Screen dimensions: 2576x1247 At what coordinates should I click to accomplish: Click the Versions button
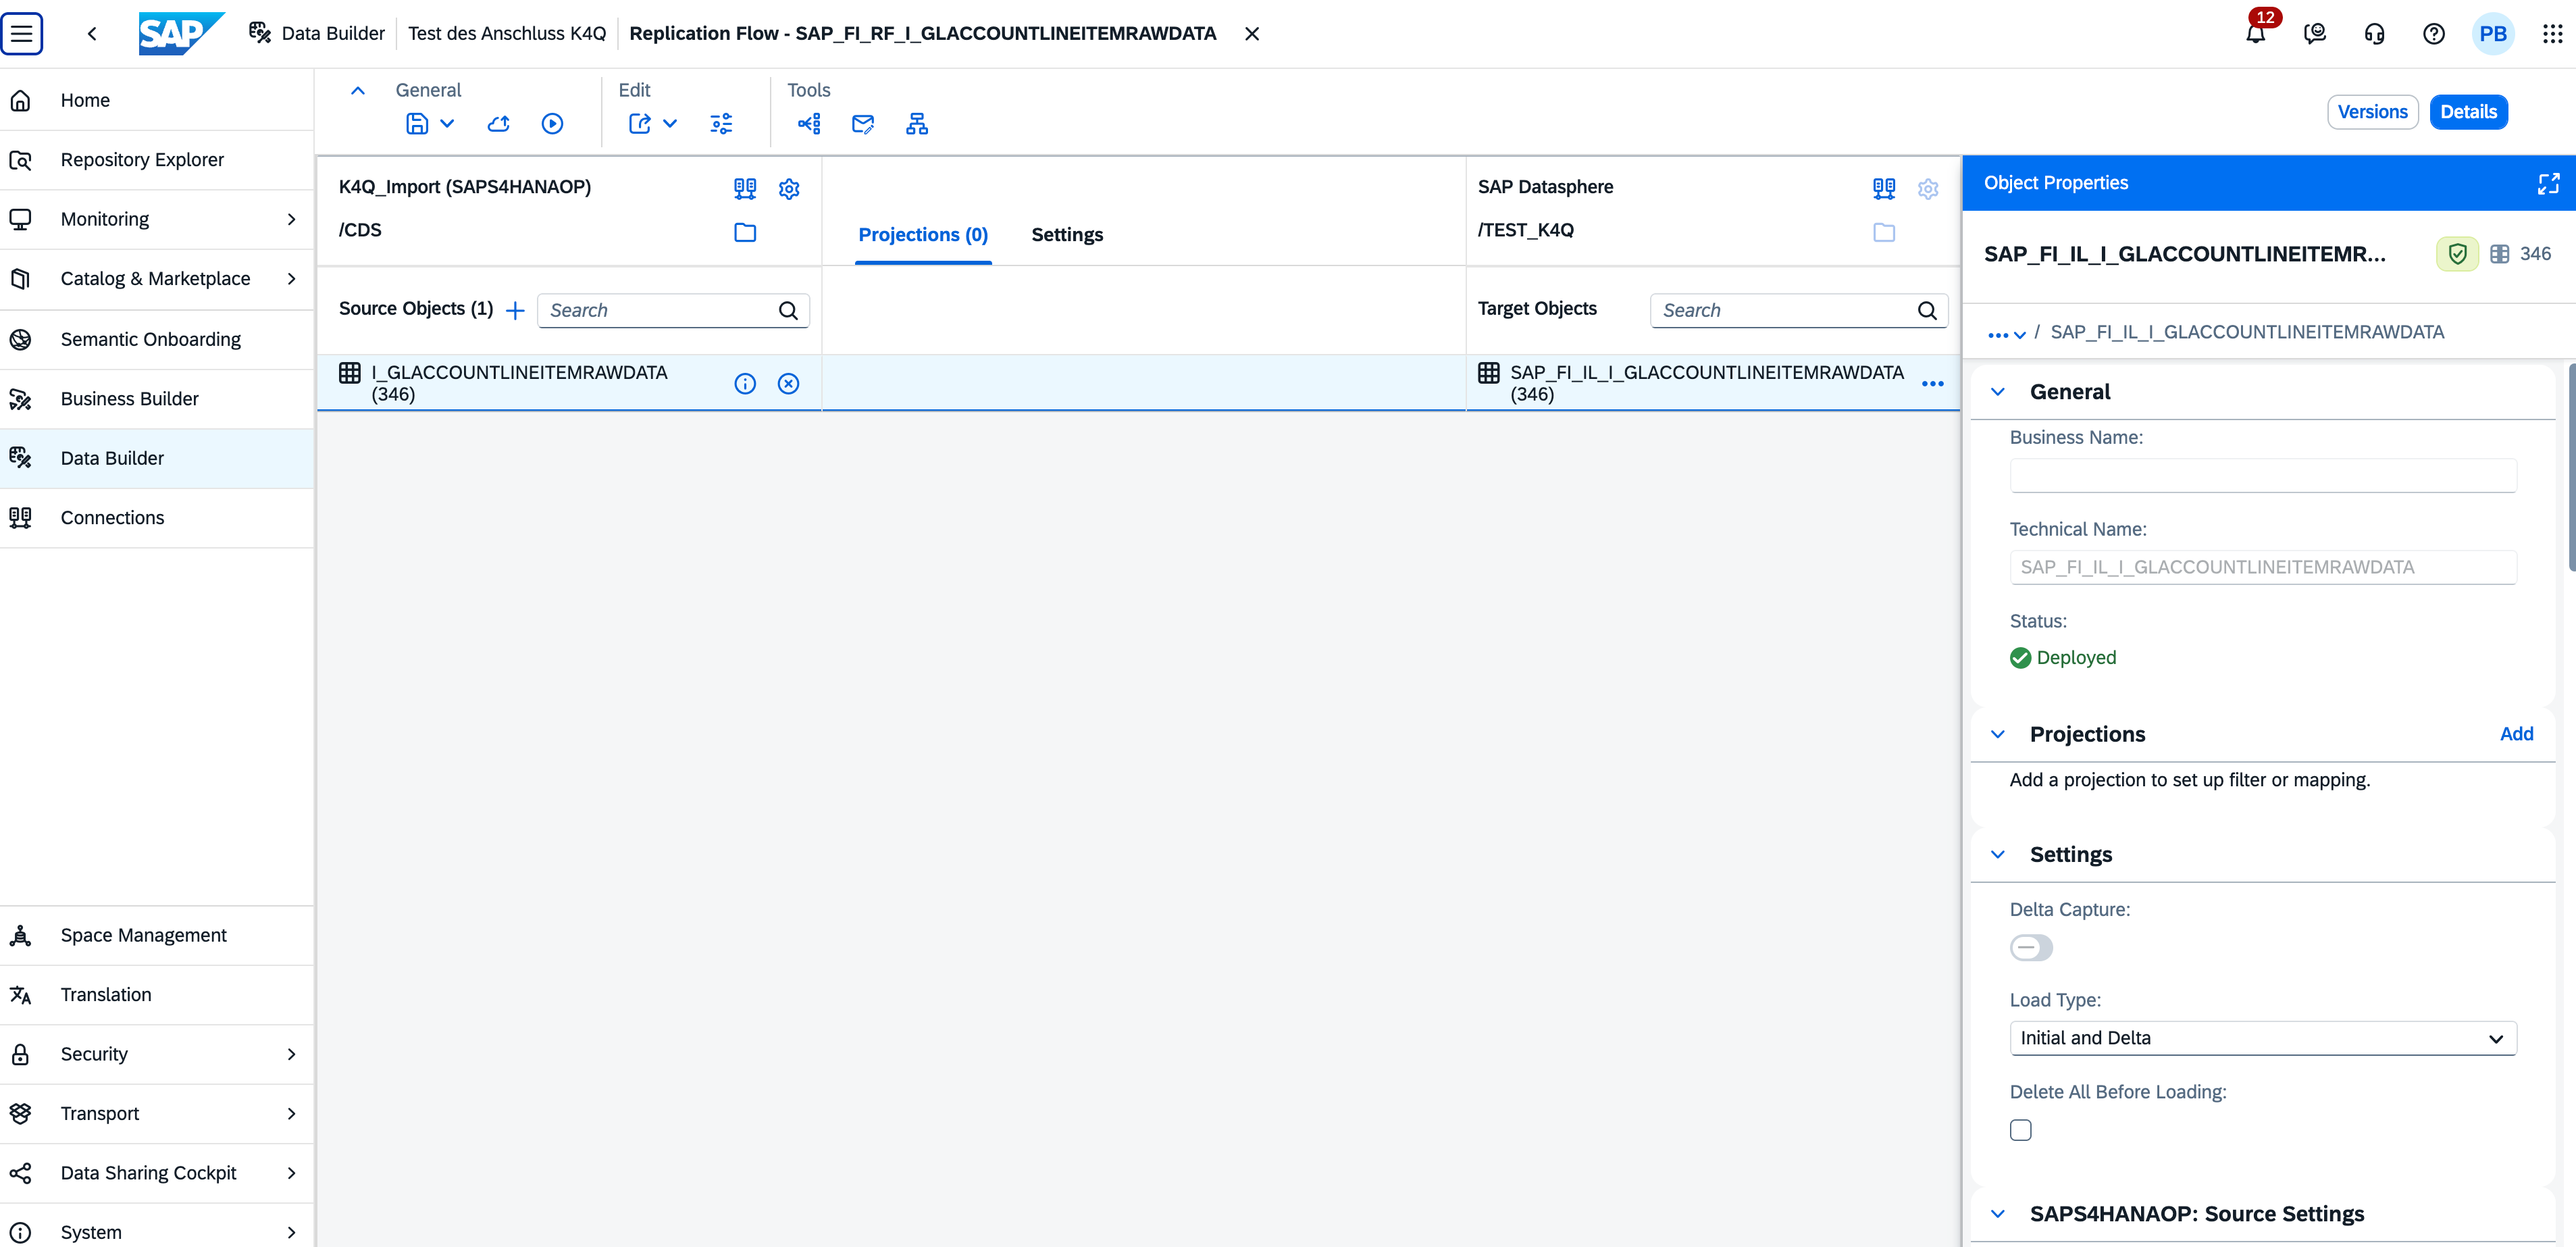click(2372, 112)
